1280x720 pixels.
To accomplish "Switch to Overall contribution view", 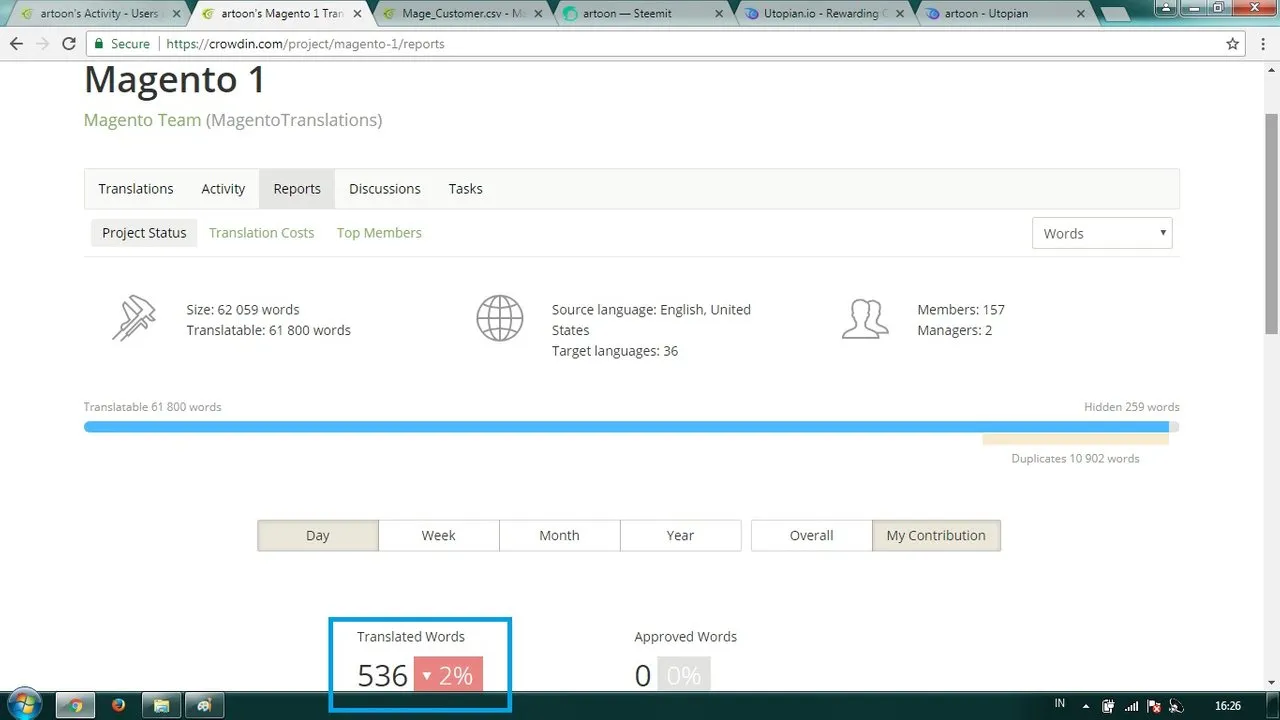I will [x=812, y=535].
